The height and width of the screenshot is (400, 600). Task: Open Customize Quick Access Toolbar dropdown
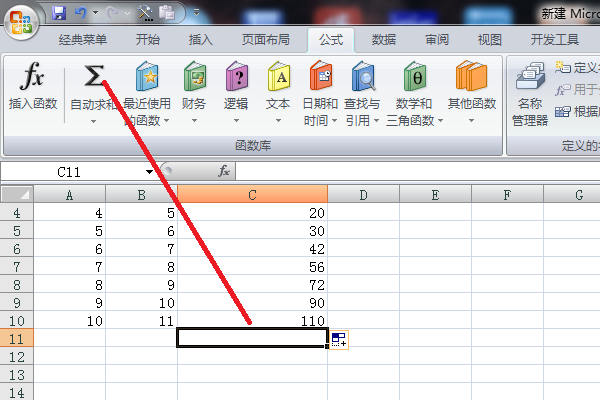tap(197, 13)
